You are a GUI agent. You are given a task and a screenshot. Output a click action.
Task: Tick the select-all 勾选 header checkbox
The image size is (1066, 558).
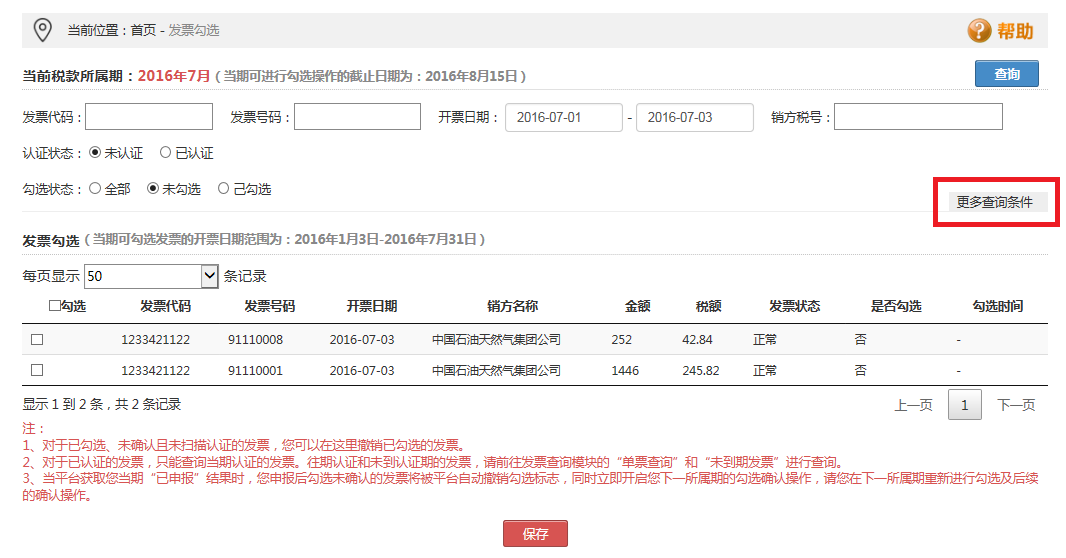54,306
